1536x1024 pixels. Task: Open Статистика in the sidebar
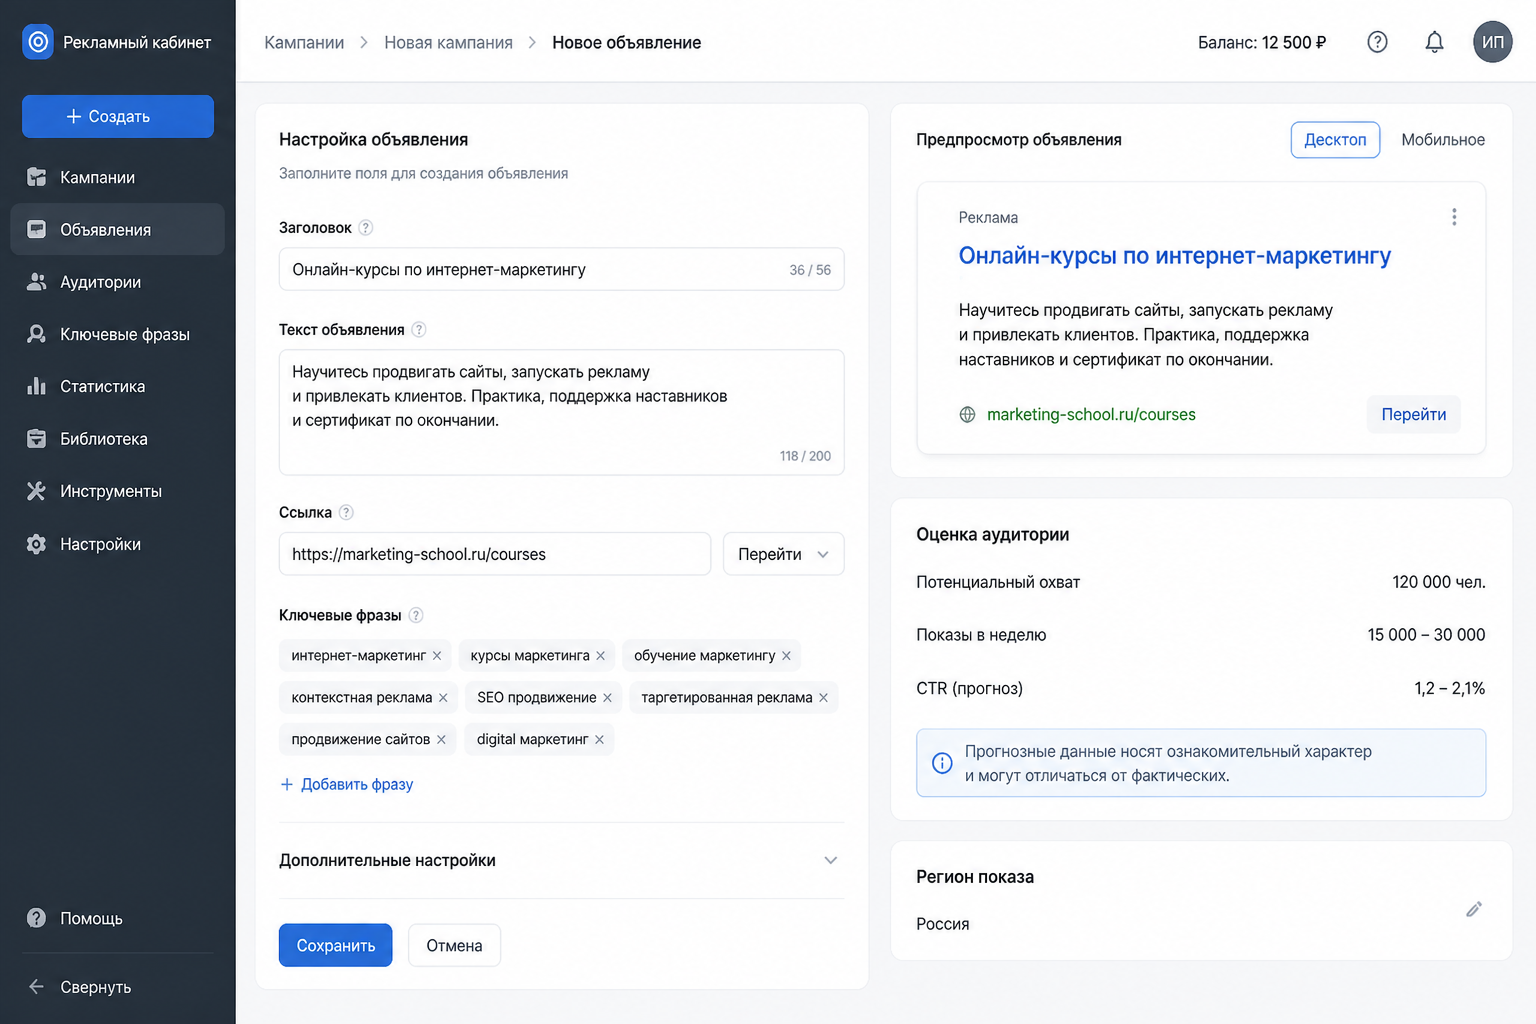click(118, 386)
